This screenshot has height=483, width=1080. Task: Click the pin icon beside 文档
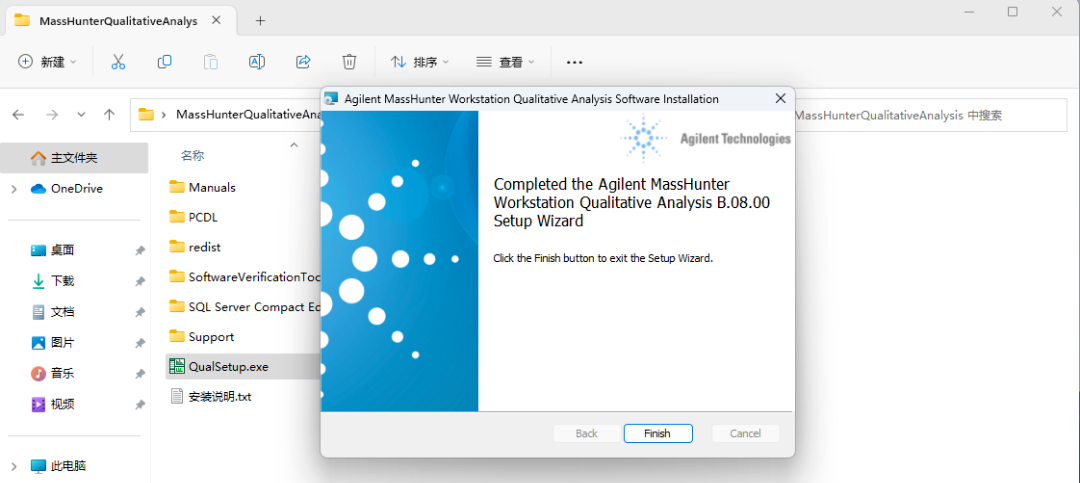pos(140,313)
